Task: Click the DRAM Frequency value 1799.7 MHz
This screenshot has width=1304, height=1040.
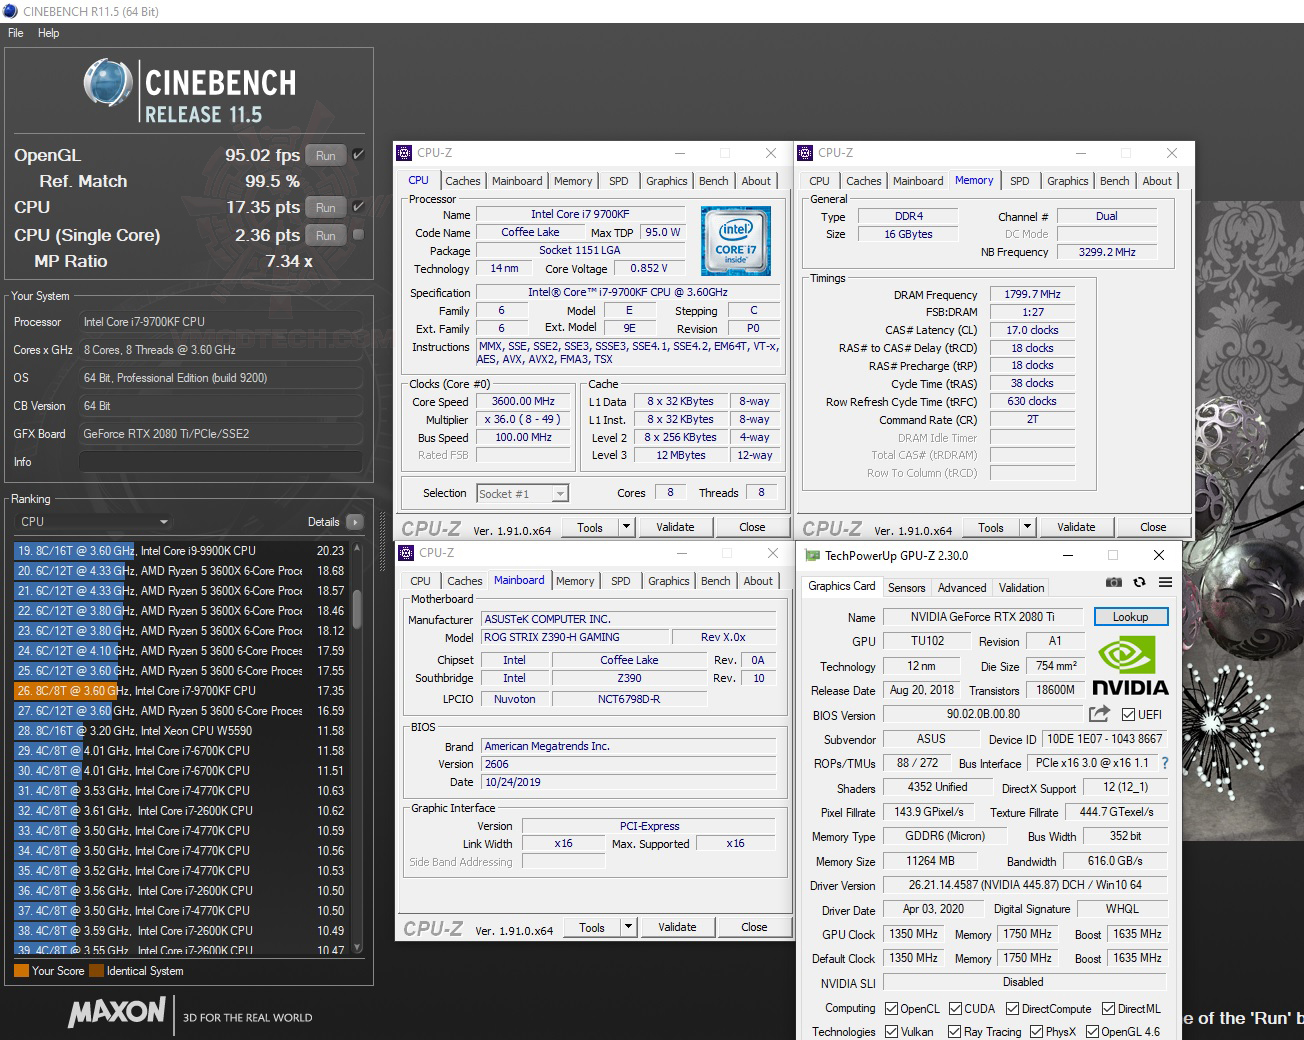Action: 1032,295
